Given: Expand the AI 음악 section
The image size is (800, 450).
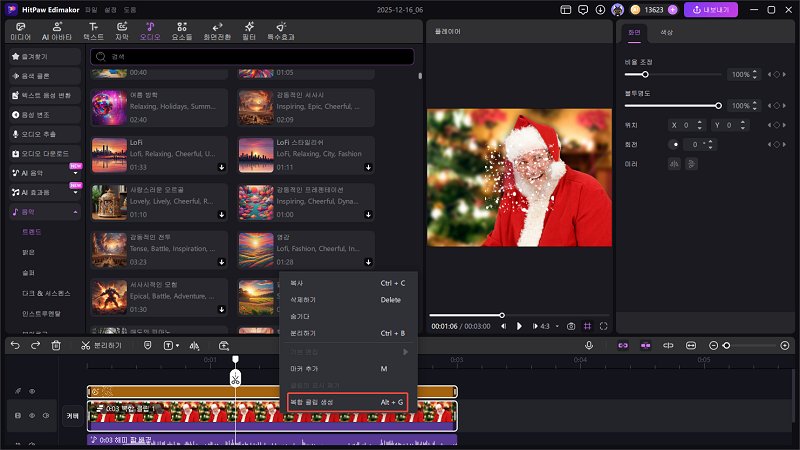Looking at the screenshot, I should pyautogui.click(x=76, y=174).
